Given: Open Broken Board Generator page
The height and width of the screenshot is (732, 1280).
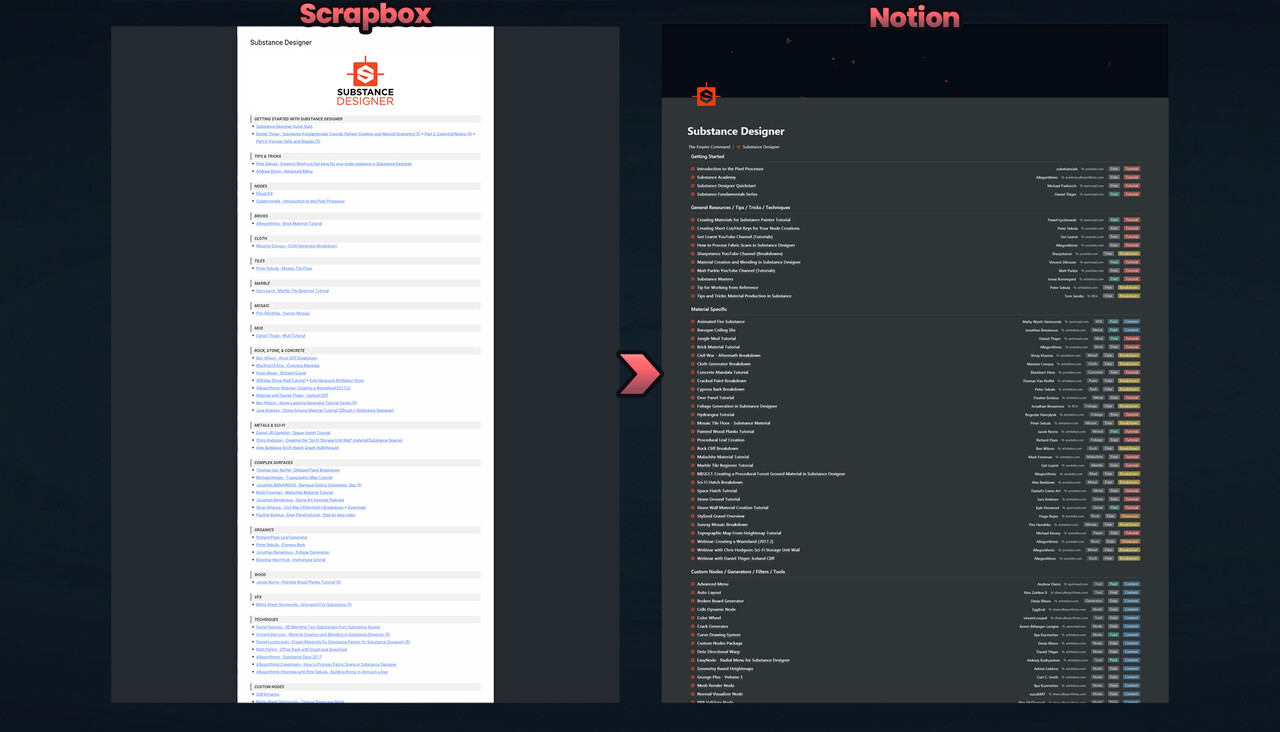Looking at the screenshot, I should 720,601.
